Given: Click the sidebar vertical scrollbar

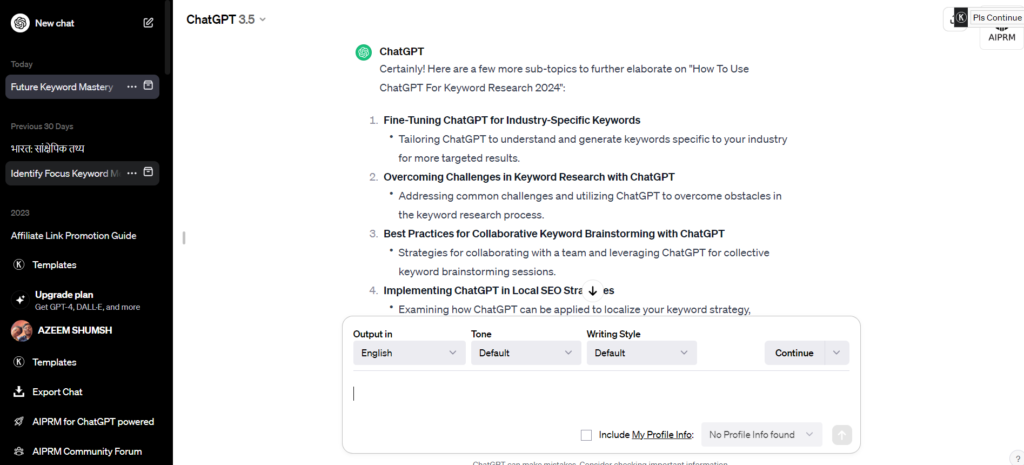Looking at the screenshot, I should click(x=168, y=37).
